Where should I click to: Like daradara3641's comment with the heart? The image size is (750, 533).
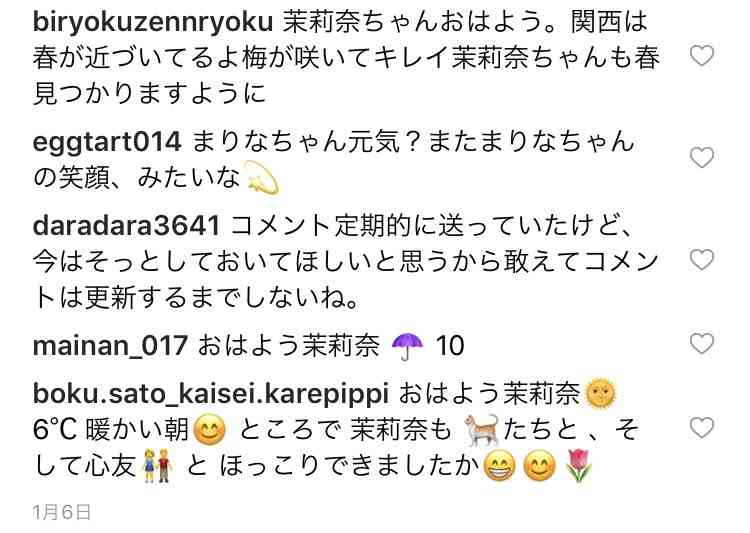(x=702, y=260)
